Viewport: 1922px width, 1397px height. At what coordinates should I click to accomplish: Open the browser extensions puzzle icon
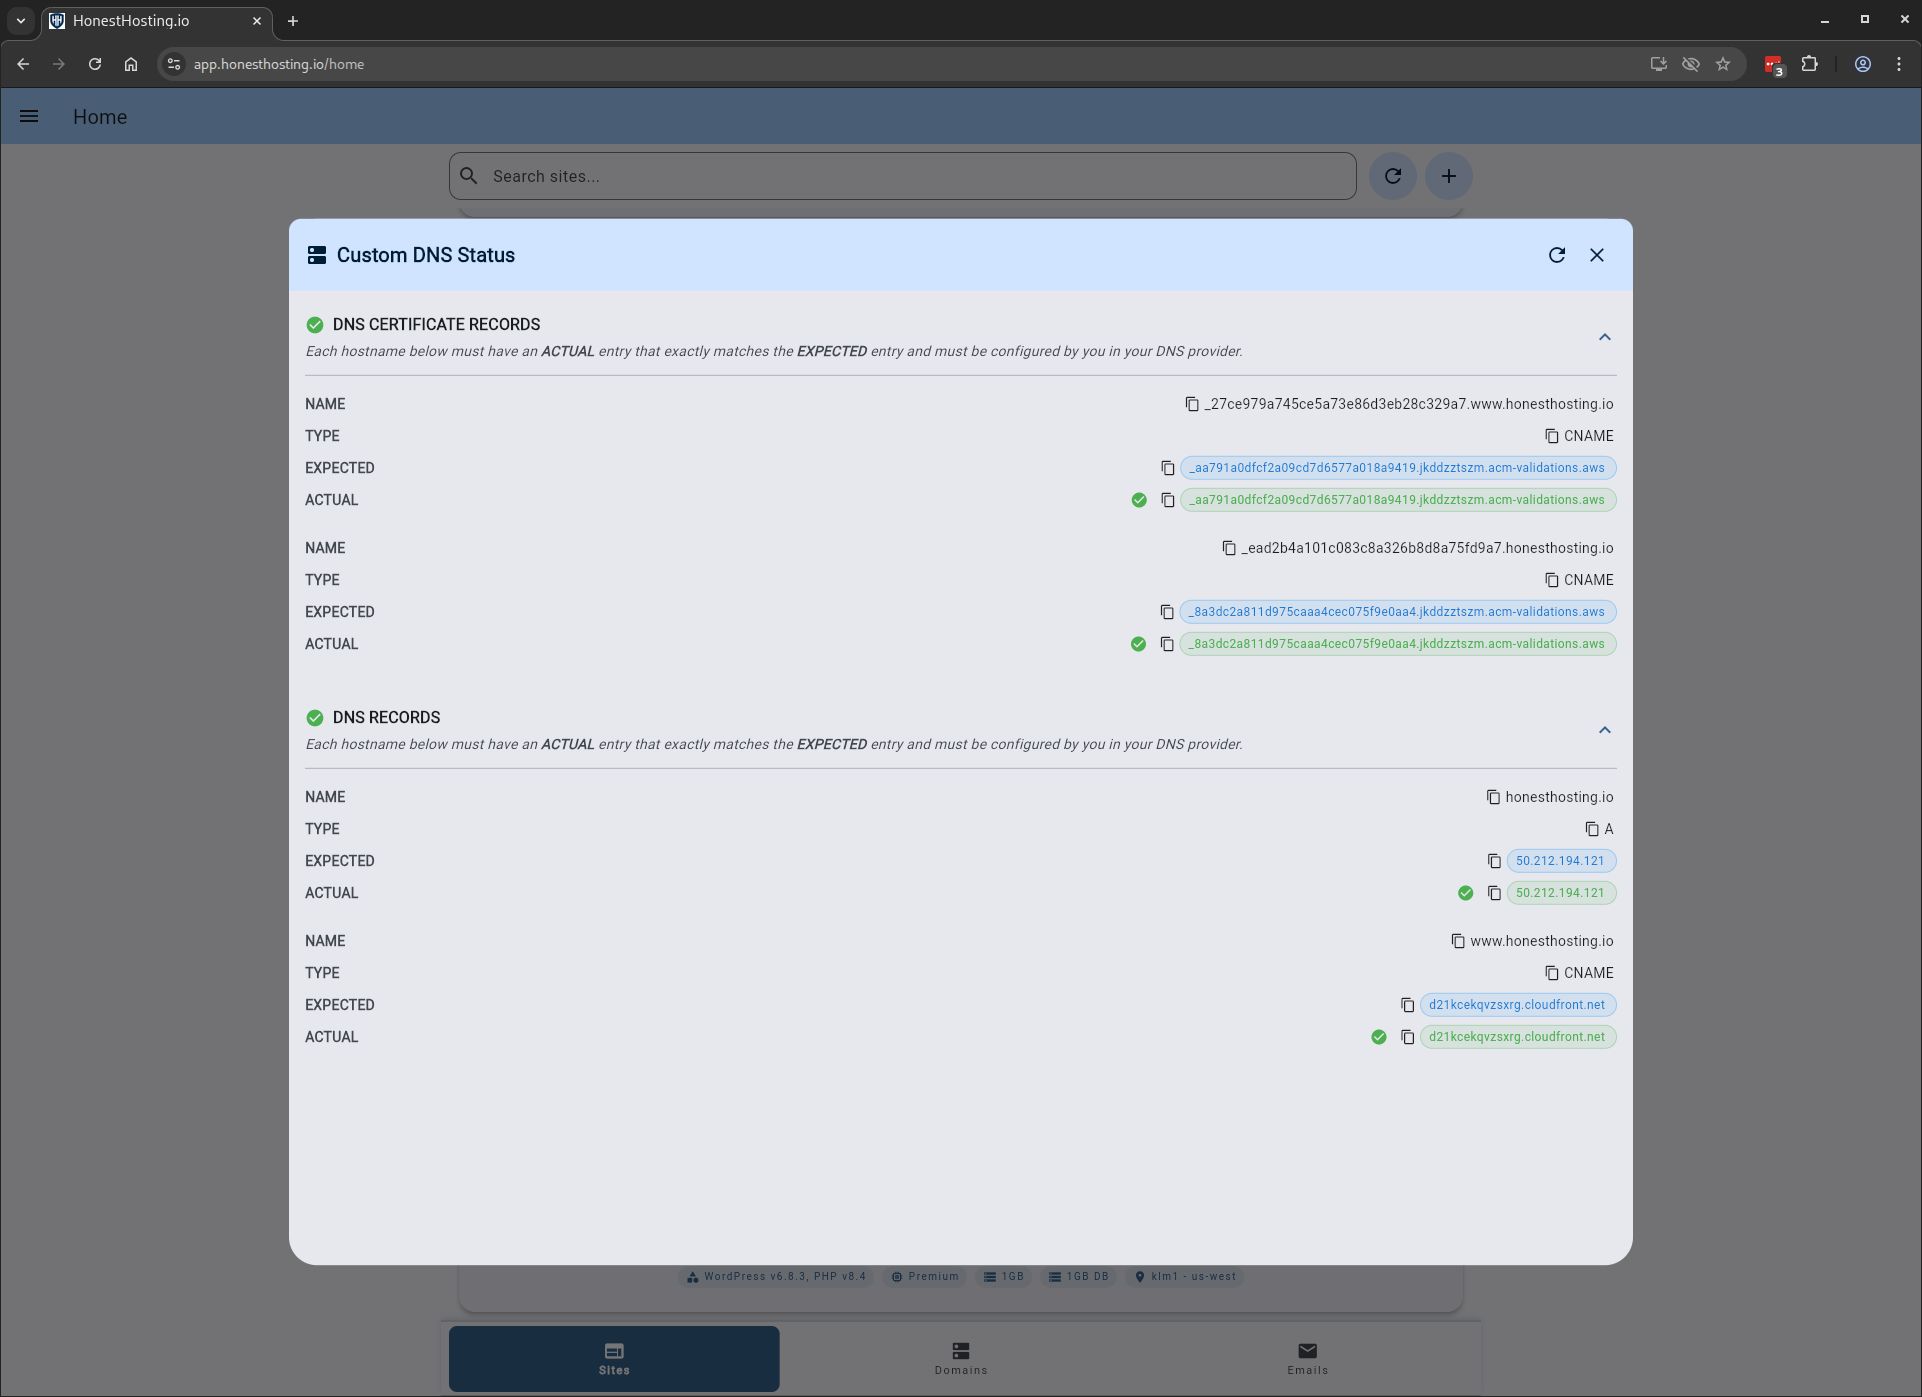1809,64
